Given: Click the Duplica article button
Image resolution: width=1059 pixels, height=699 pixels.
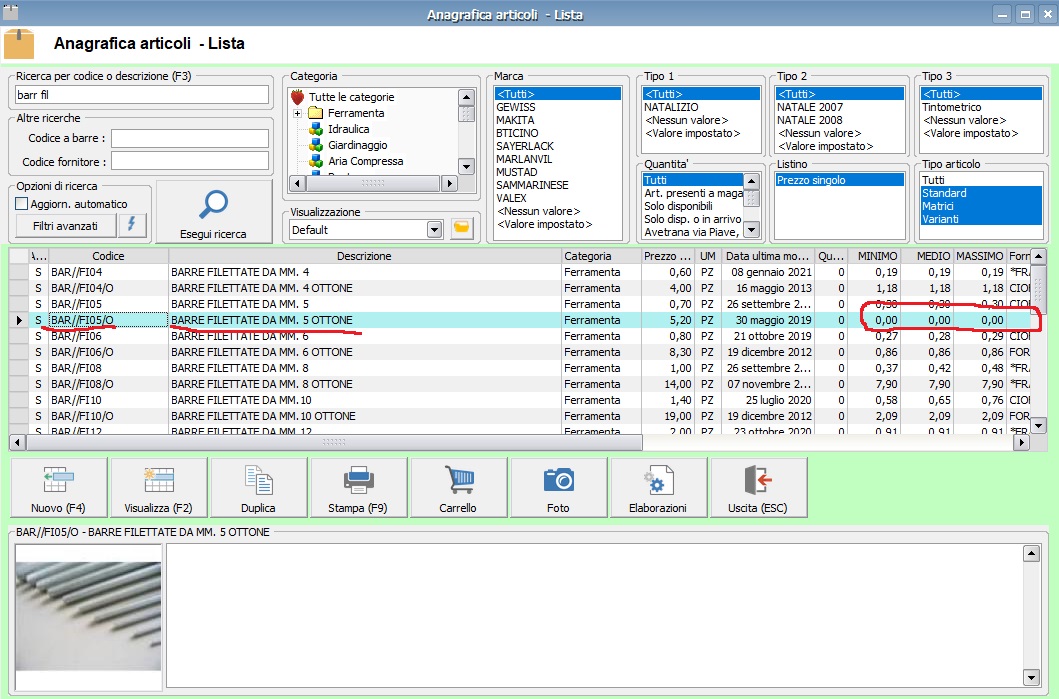Looking at the screenshot, I should (x=258, y=487).
